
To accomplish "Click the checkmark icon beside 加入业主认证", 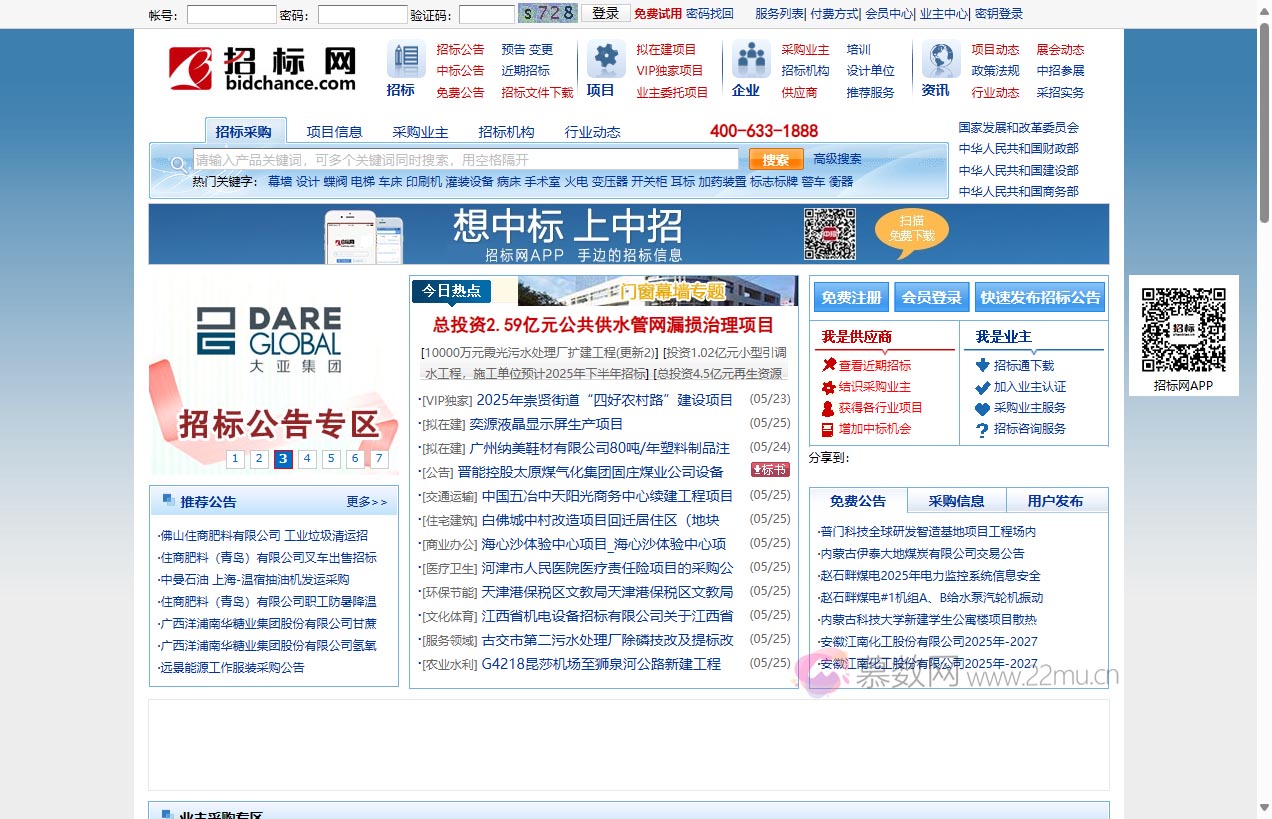I will 981,385.
